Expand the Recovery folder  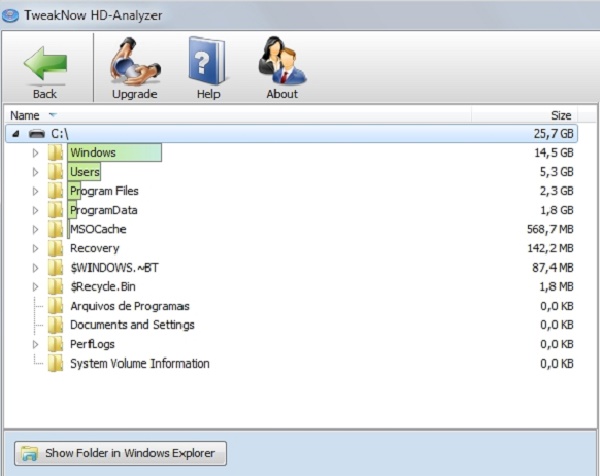coord(36,249)
